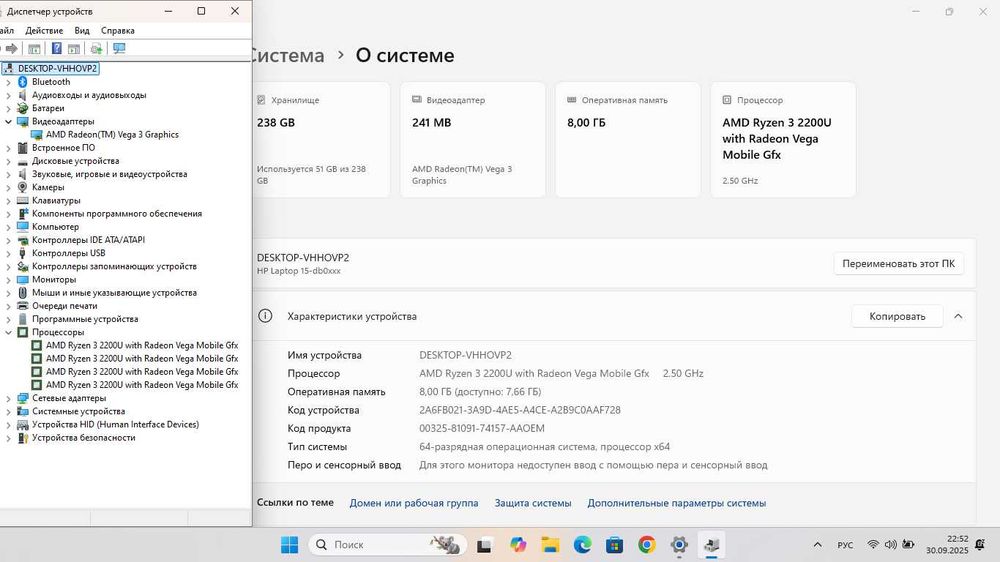Select Мыши и иные указывающие устройства item
Screen dimensions: 1000x562
pyautogui.click(x=114, y=293)
